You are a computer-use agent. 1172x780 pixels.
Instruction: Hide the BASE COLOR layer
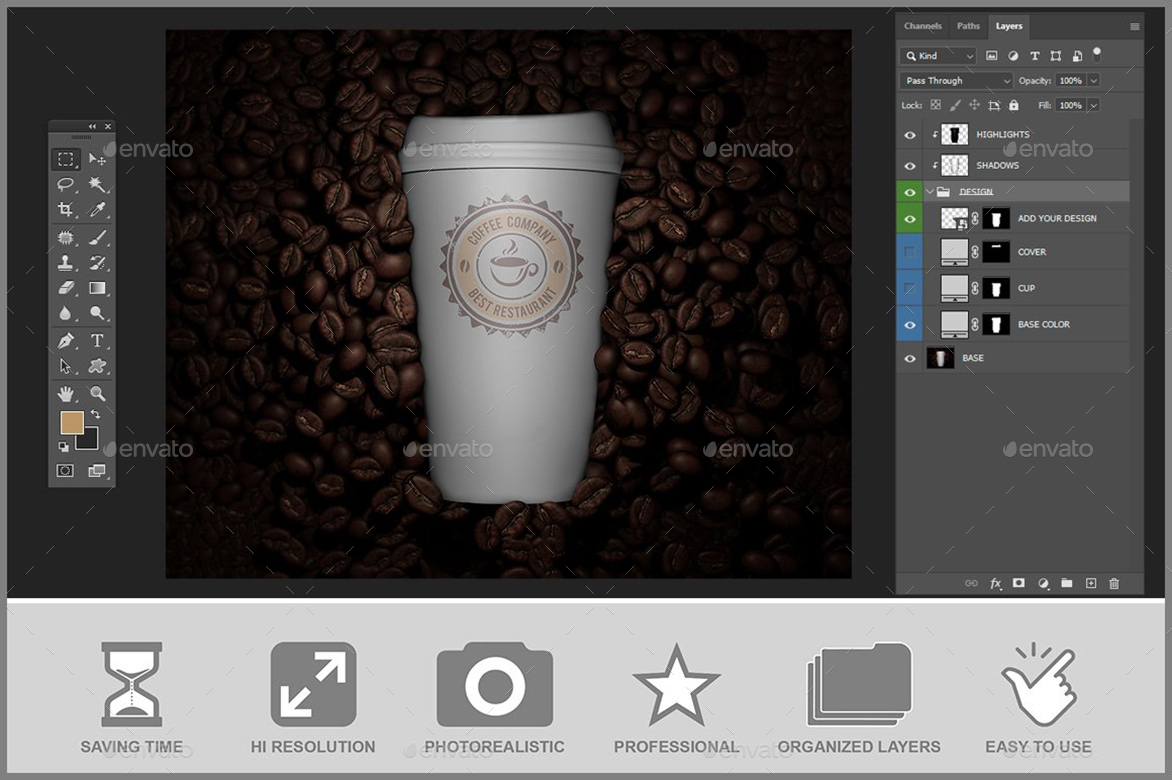[910, 325]
